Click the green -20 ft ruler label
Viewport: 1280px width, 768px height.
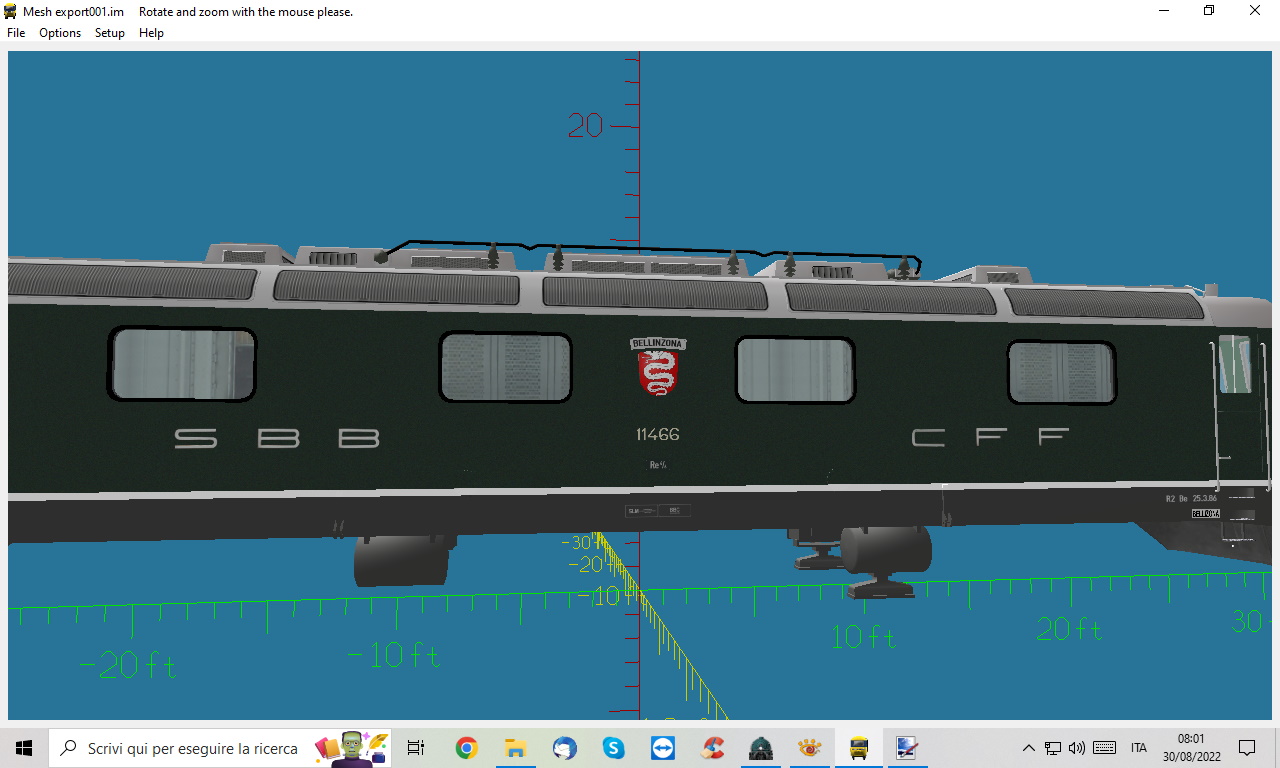(127, 665)
